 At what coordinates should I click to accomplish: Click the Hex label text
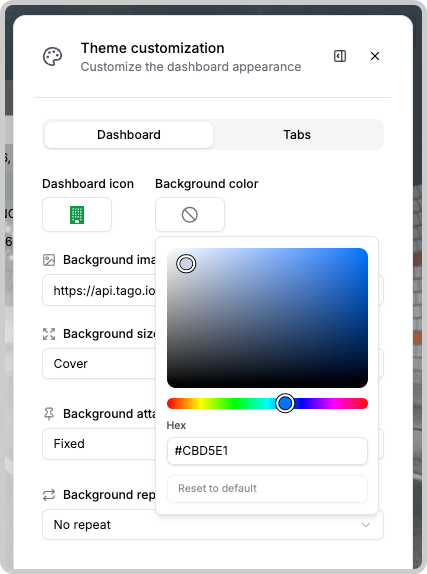pos(176,425)
